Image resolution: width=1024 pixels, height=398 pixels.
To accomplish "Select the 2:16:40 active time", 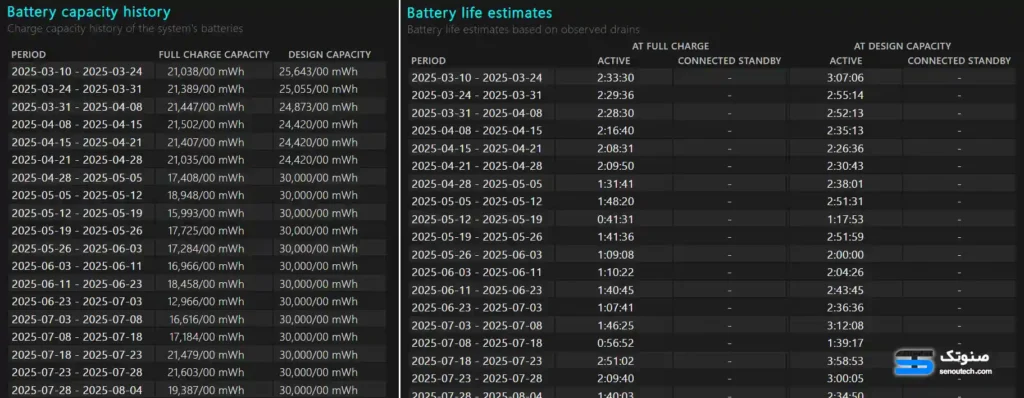I will pos(616,130).
